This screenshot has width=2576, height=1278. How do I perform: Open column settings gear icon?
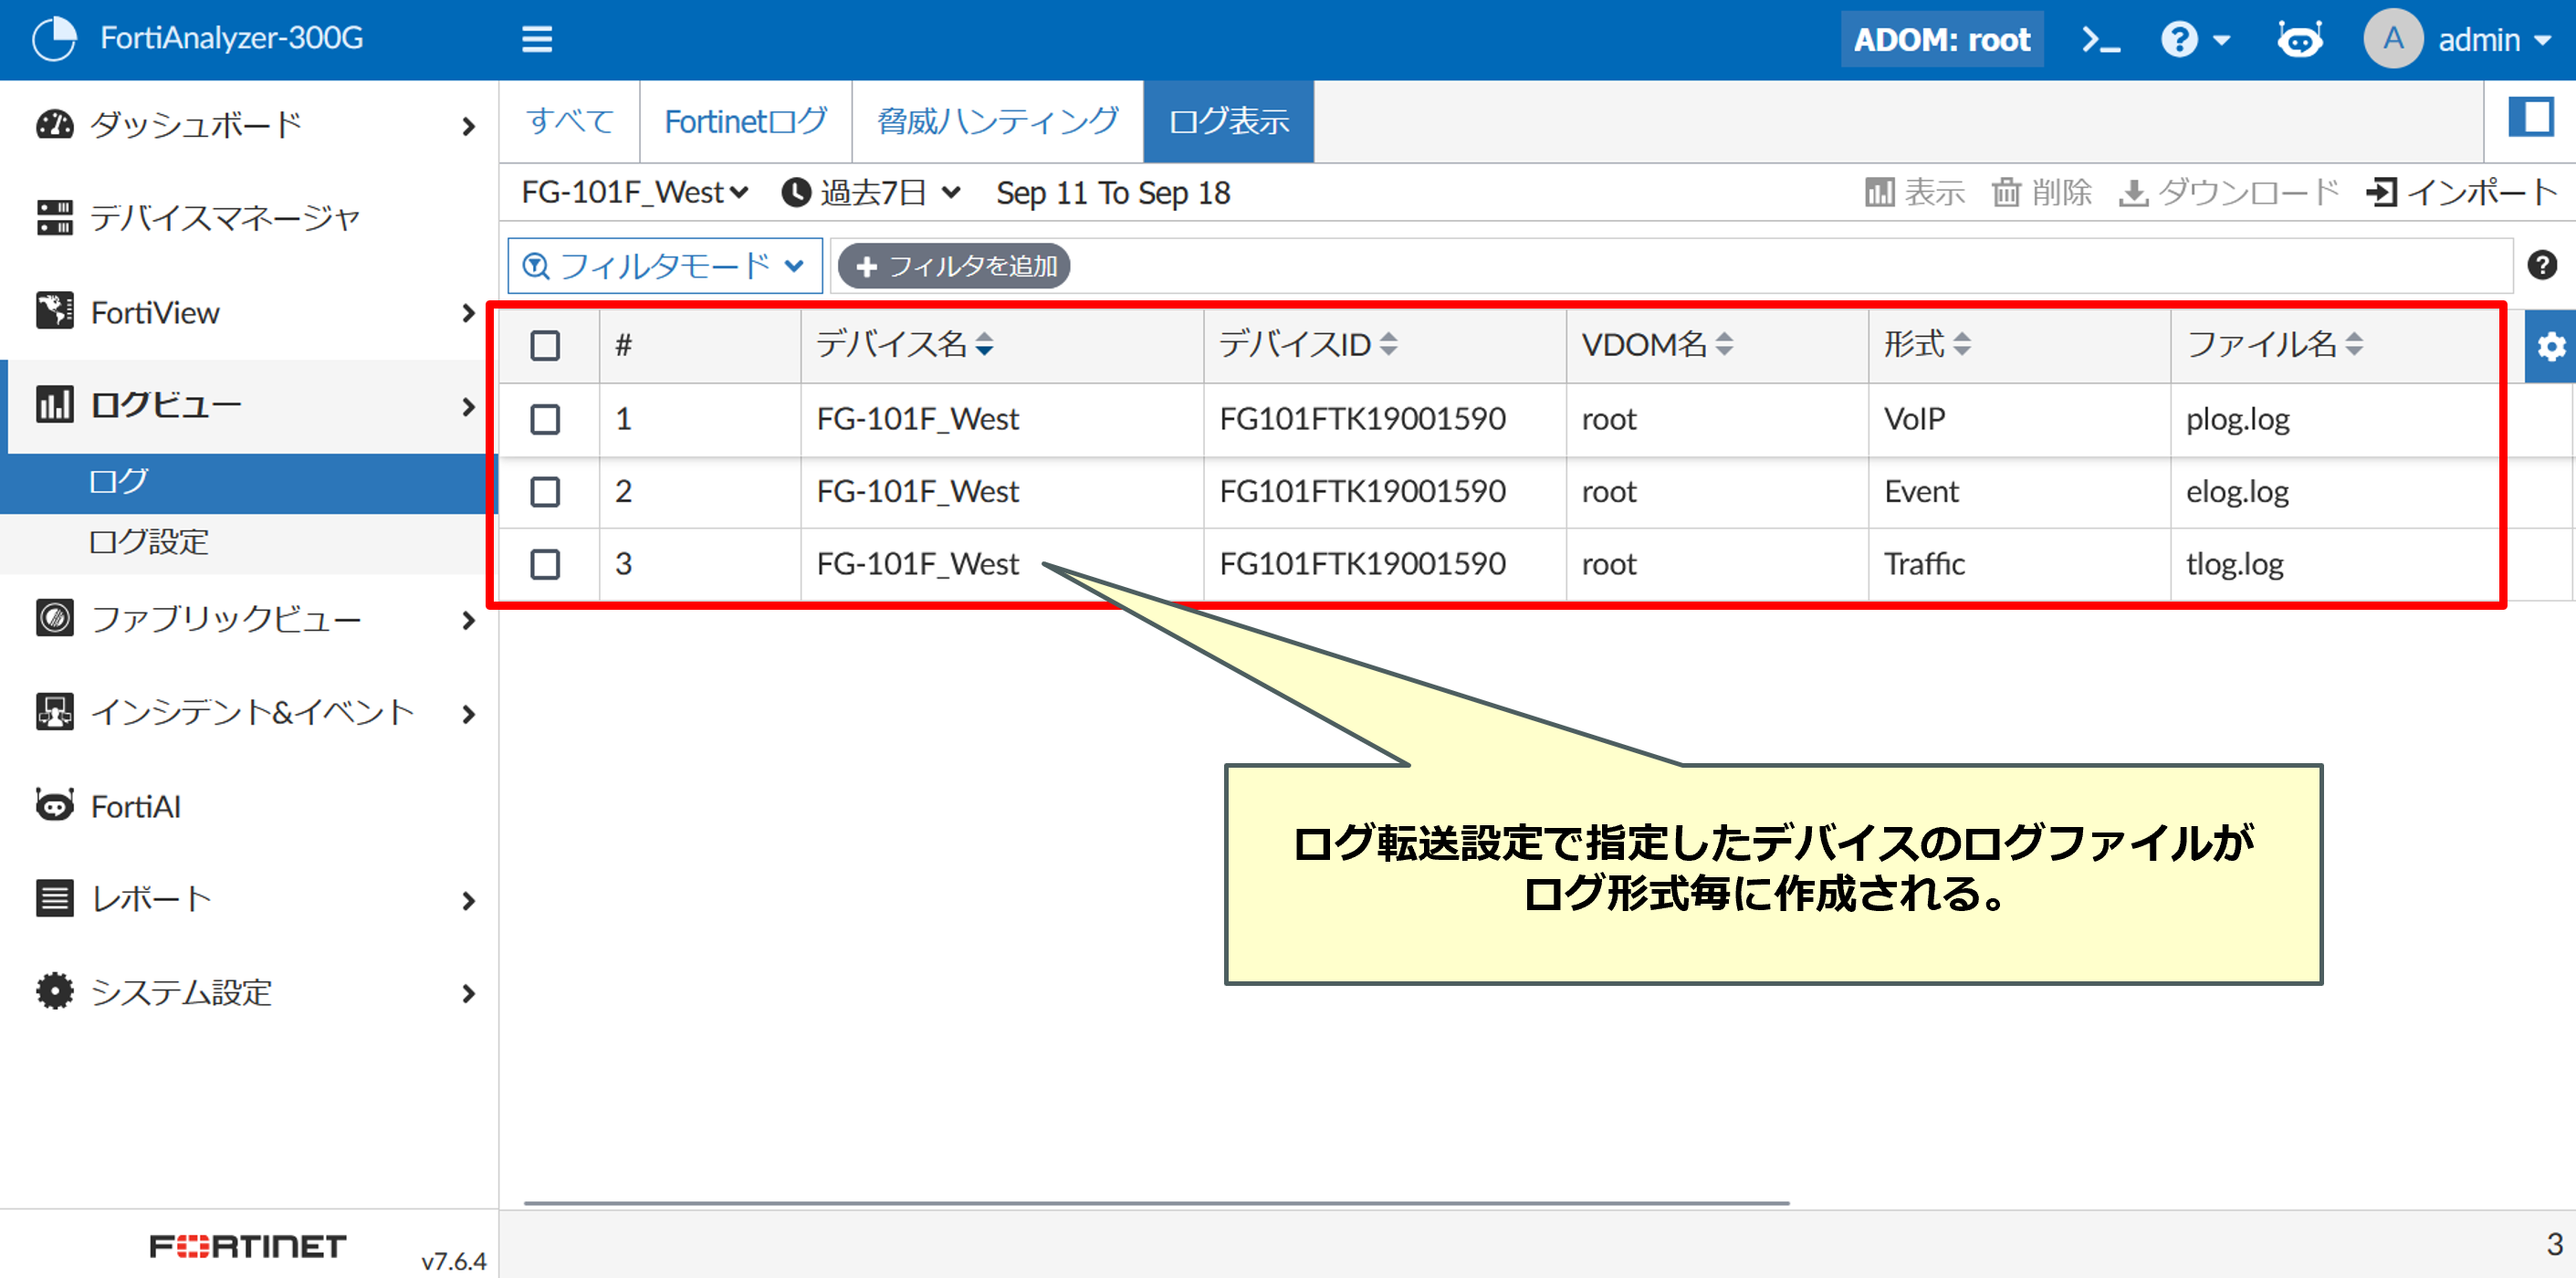pyautogui.click(x=2550, y=346)
